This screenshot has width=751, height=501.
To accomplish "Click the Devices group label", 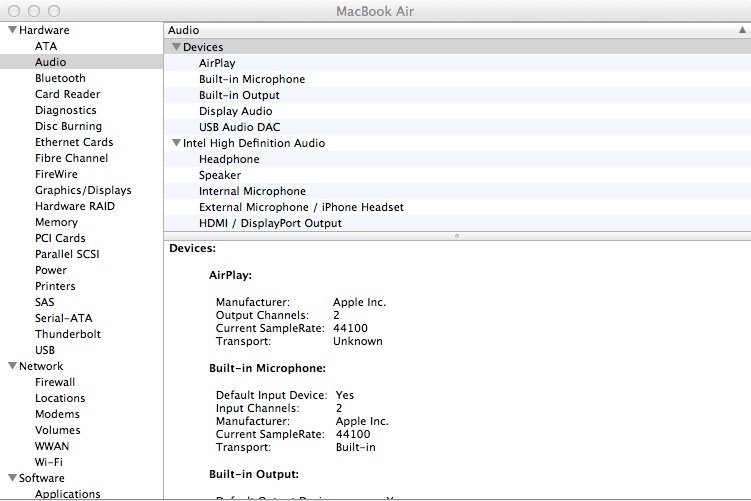I will (203, 47).
